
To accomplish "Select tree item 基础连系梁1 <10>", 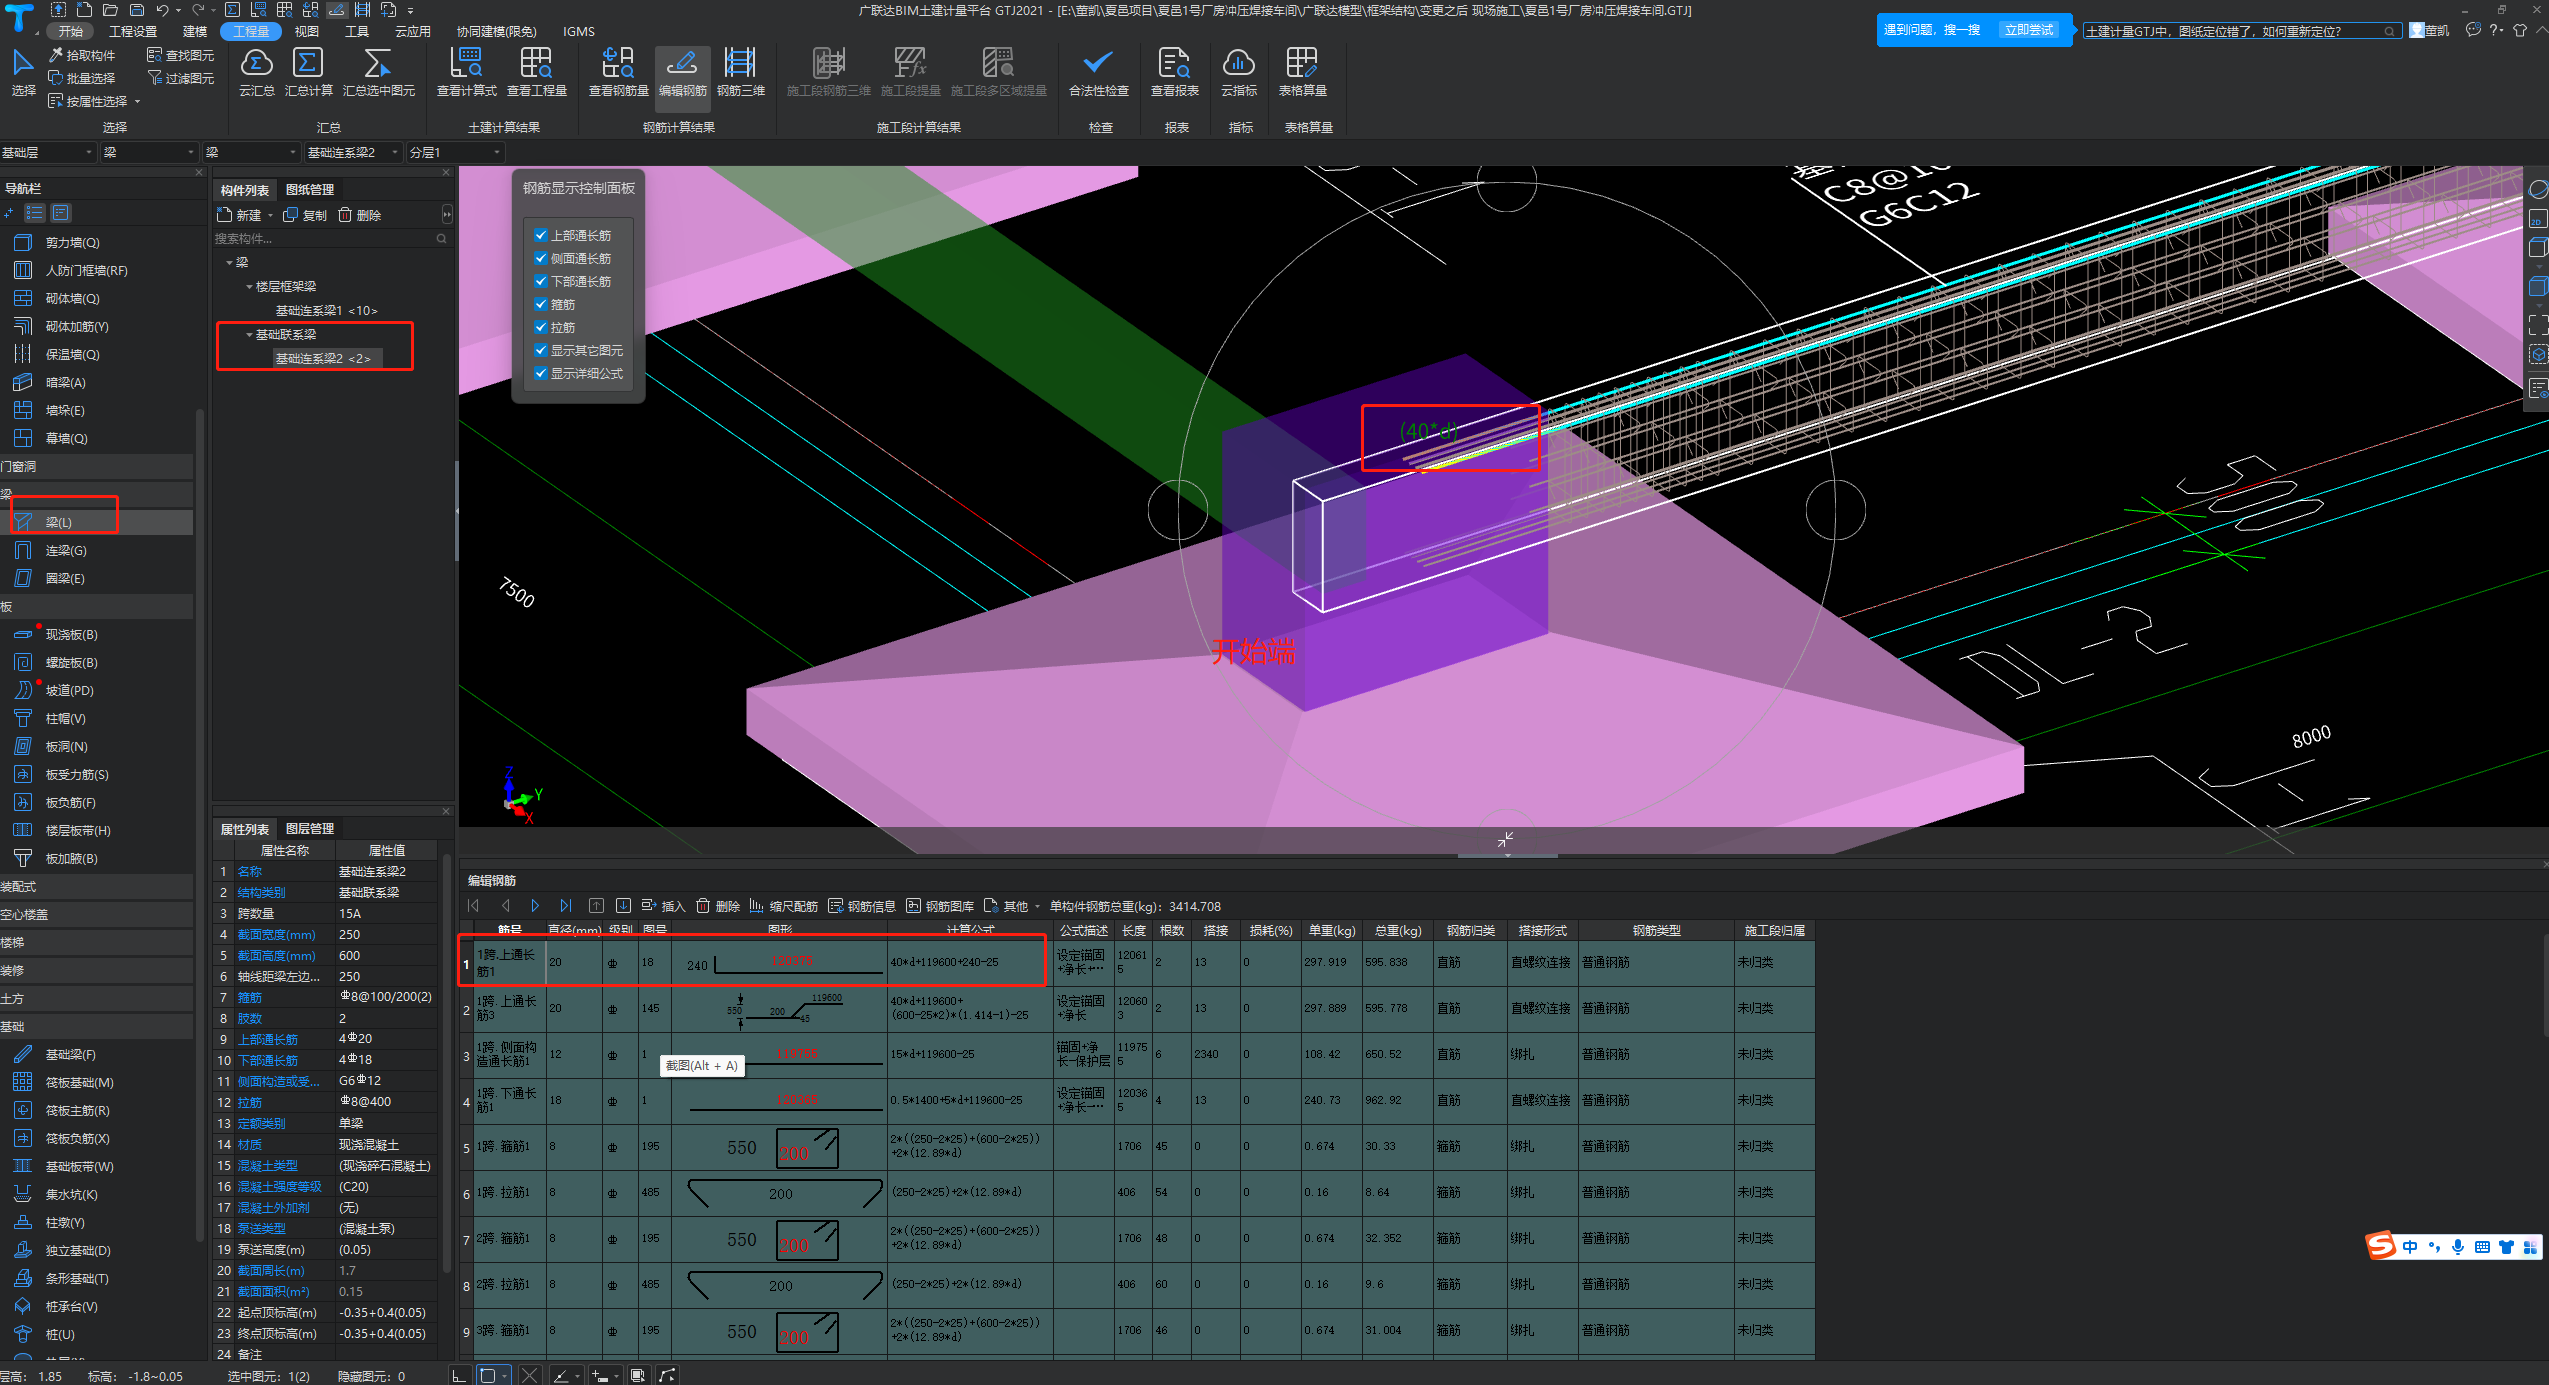I will 326,310.
